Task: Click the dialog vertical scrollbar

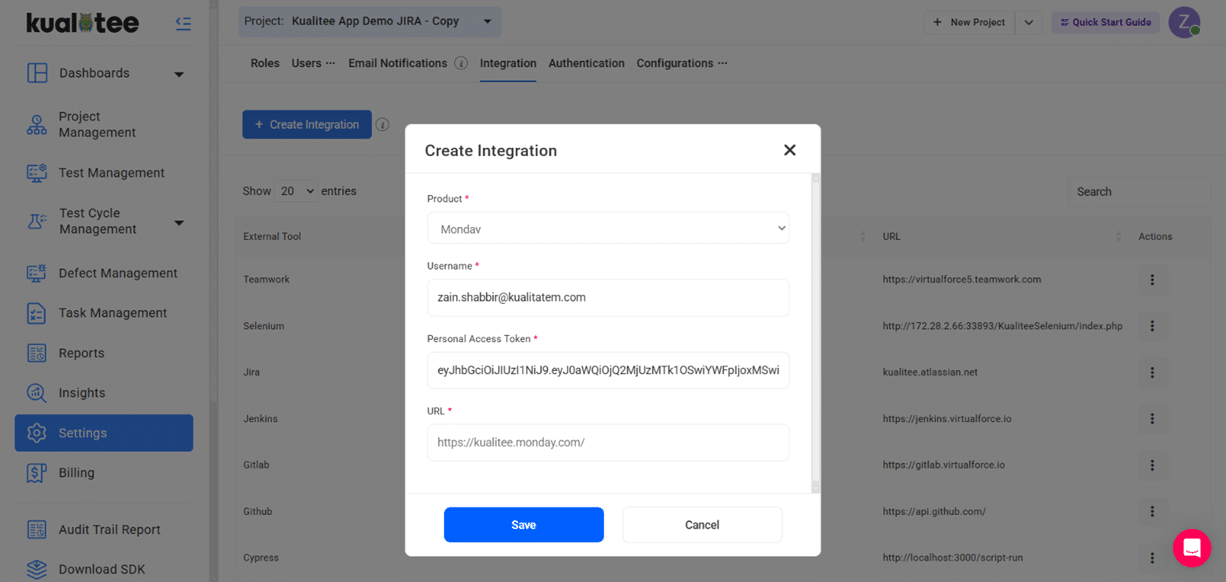Action: 815,333
